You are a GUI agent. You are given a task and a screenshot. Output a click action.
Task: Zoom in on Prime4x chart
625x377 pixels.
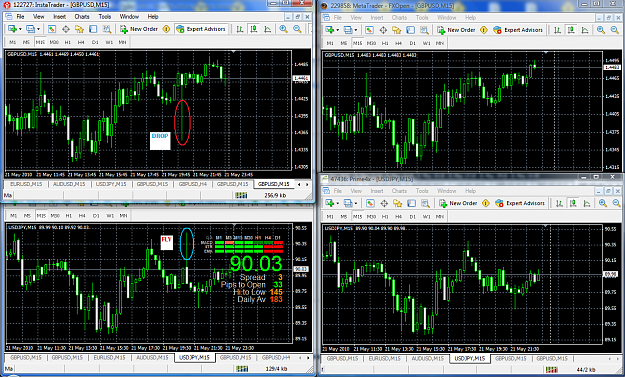click(x=603, y=203)
